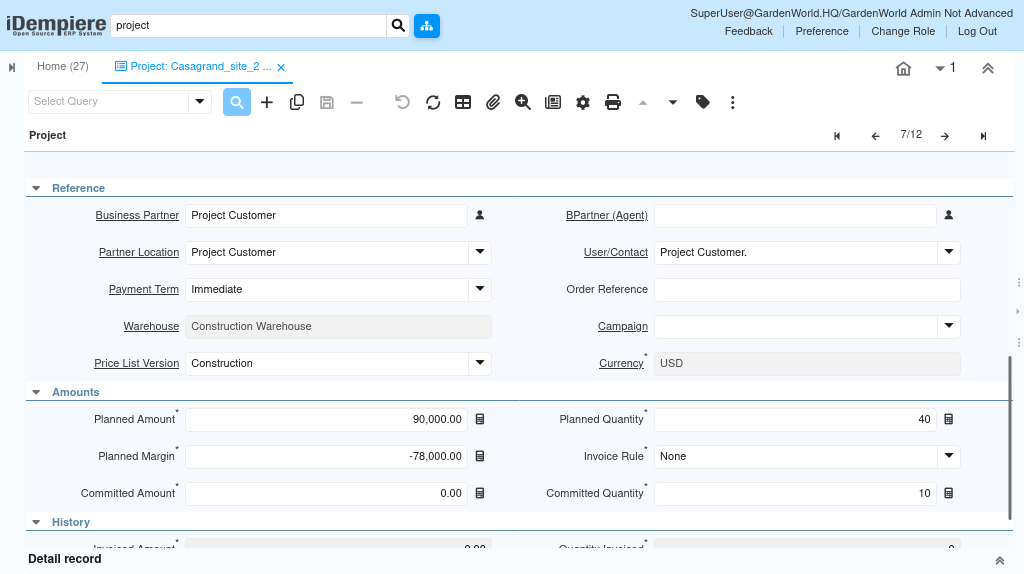The width and height of the screenshot is (1024, 574).
Task: Open the Preference link
Action: coord(822,31)
